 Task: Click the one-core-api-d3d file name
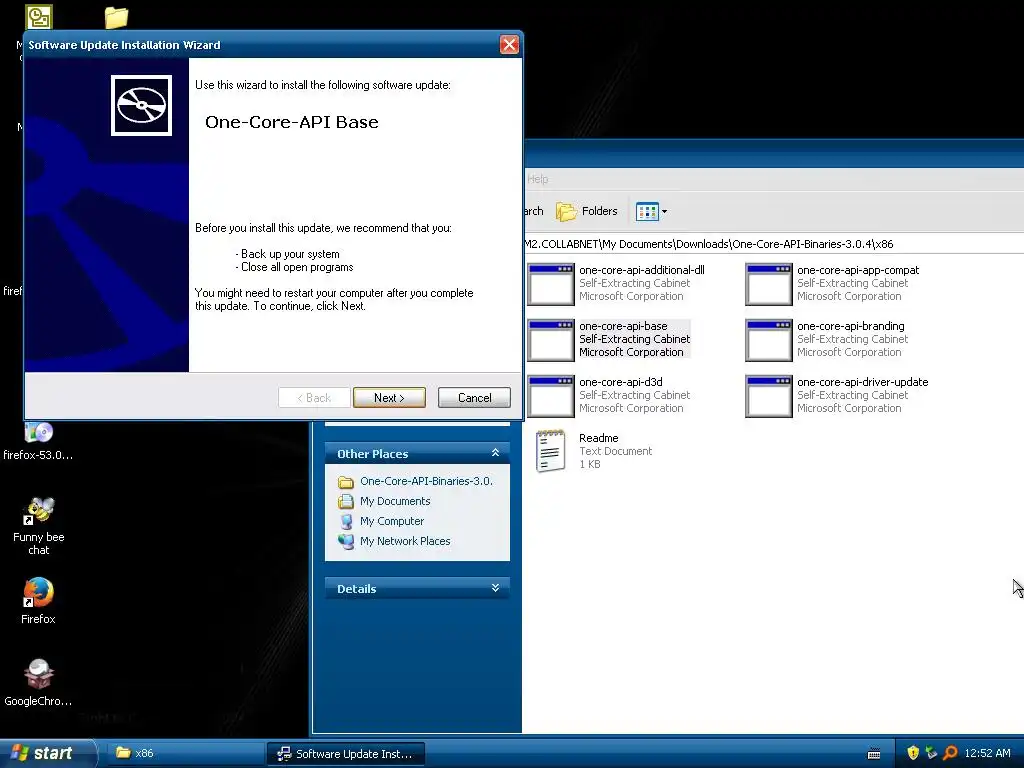620,382
